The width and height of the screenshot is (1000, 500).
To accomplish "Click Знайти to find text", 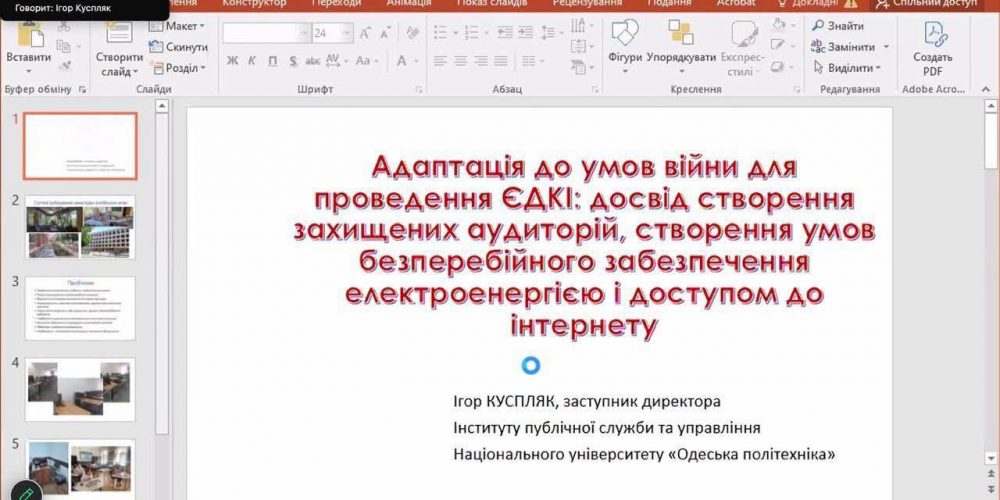I will tap(838, 26).
